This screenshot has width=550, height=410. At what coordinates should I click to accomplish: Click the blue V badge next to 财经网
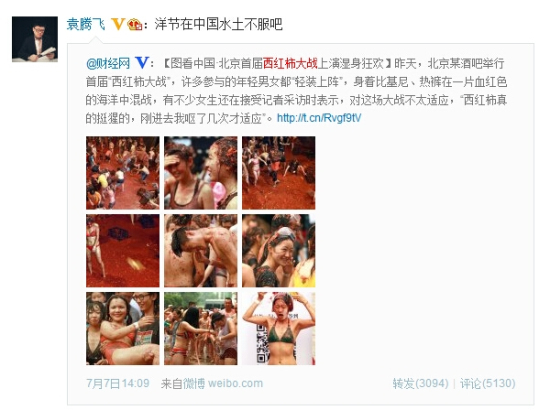(142, 62)
